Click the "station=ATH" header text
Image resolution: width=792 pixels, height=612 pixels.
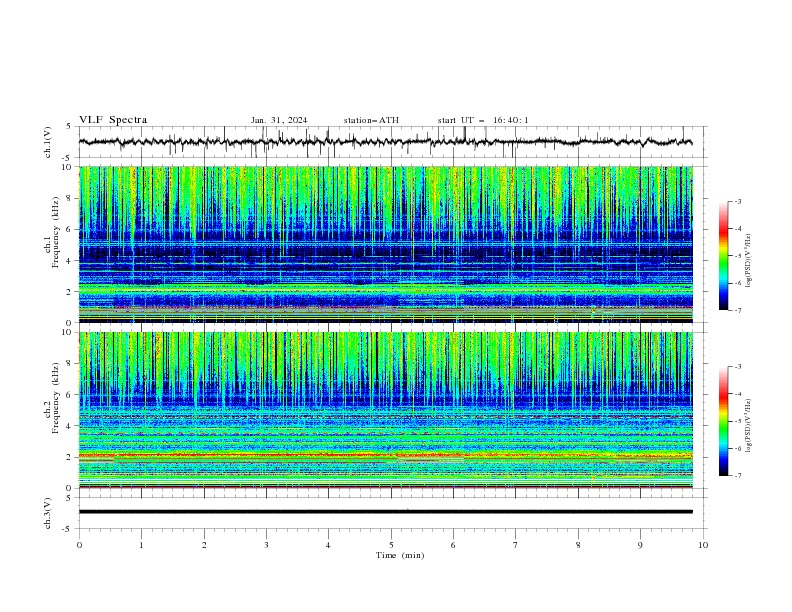pyautogui.click(x=371, y=120)
